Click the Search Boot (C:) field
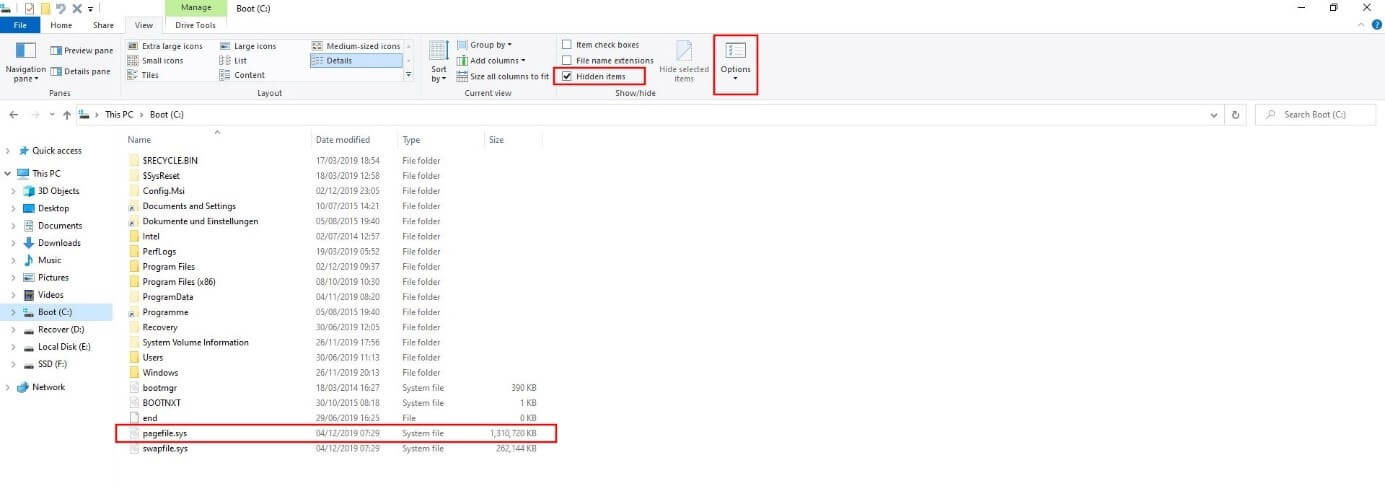The width and height of the screenshot is (1385, 486). [1320, 115]
